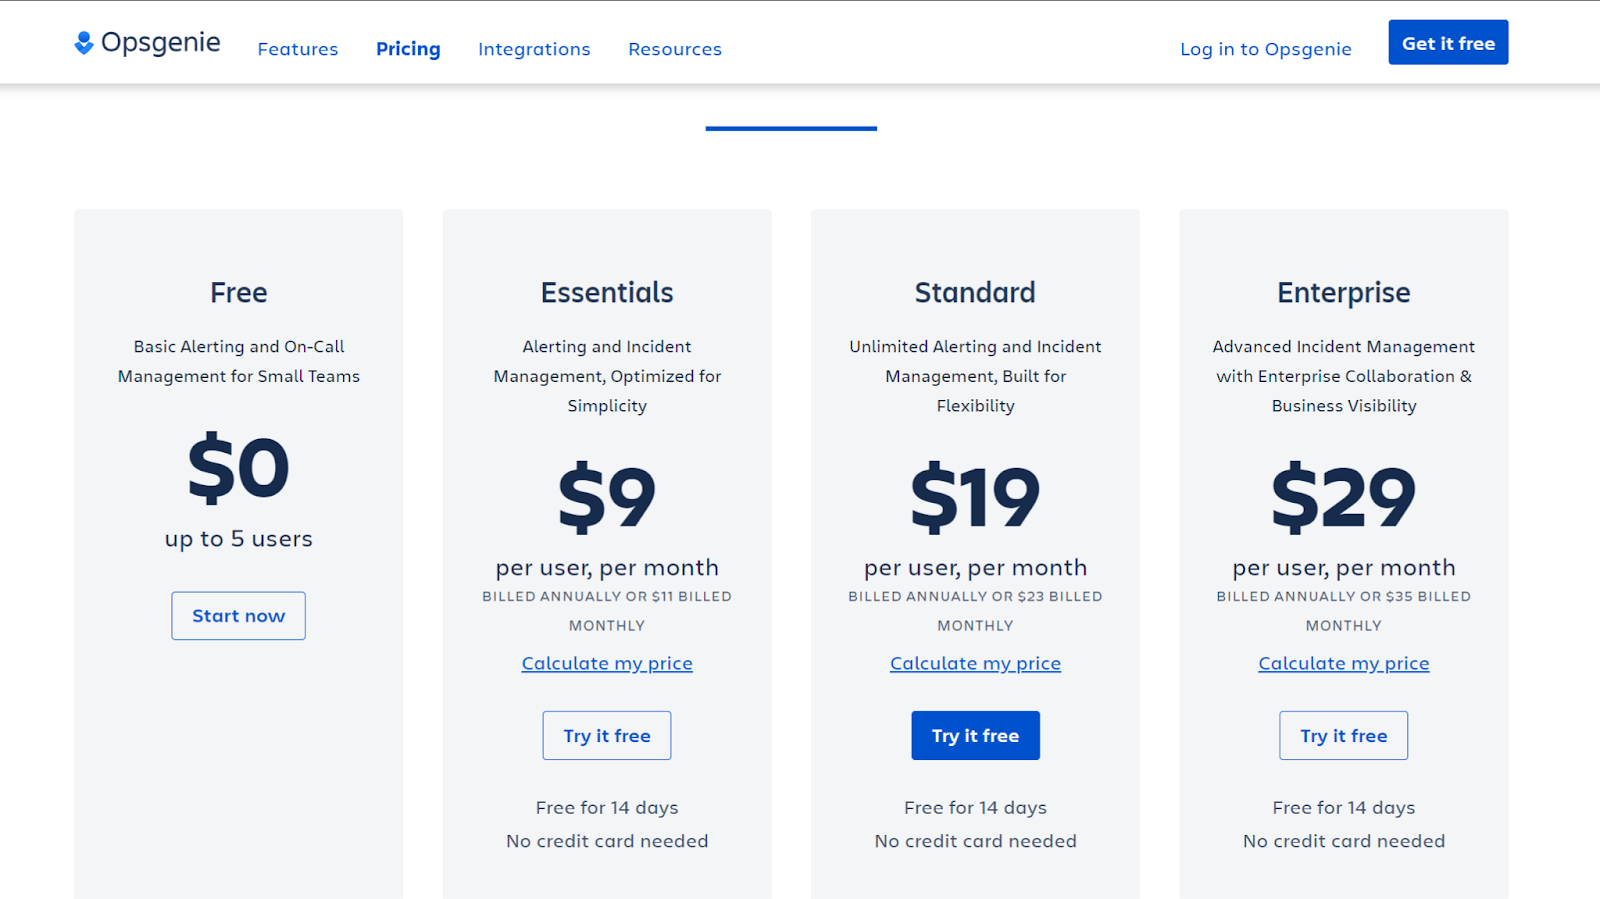This screenshot has height=899, width=1600.
Task: Click 'Free for 14 days' under Essentials
Action: (x=607, y=807)
